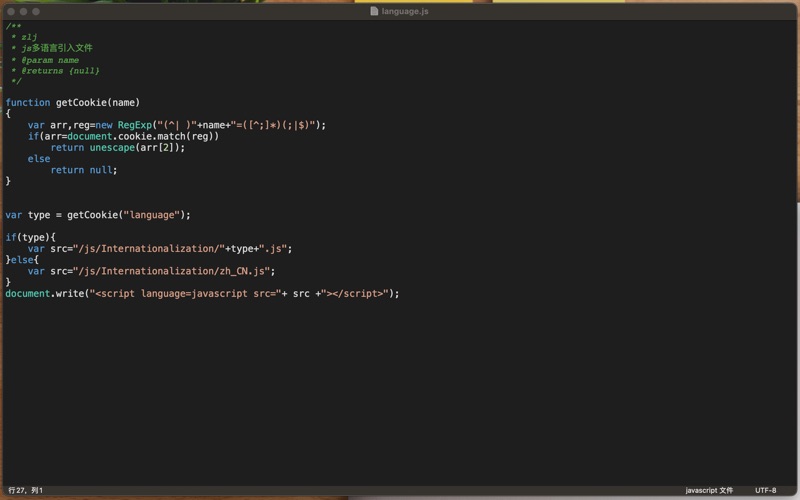Click the document.write statement
Image resolution: width=800 pixels, height=500 pixels.
tap(200, 293)
